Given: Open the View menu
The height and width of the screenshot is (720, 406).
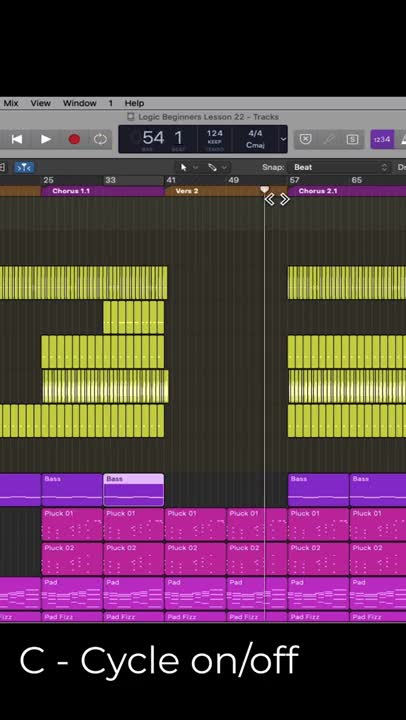Looking at the screenshot, I should click(40, 103).
